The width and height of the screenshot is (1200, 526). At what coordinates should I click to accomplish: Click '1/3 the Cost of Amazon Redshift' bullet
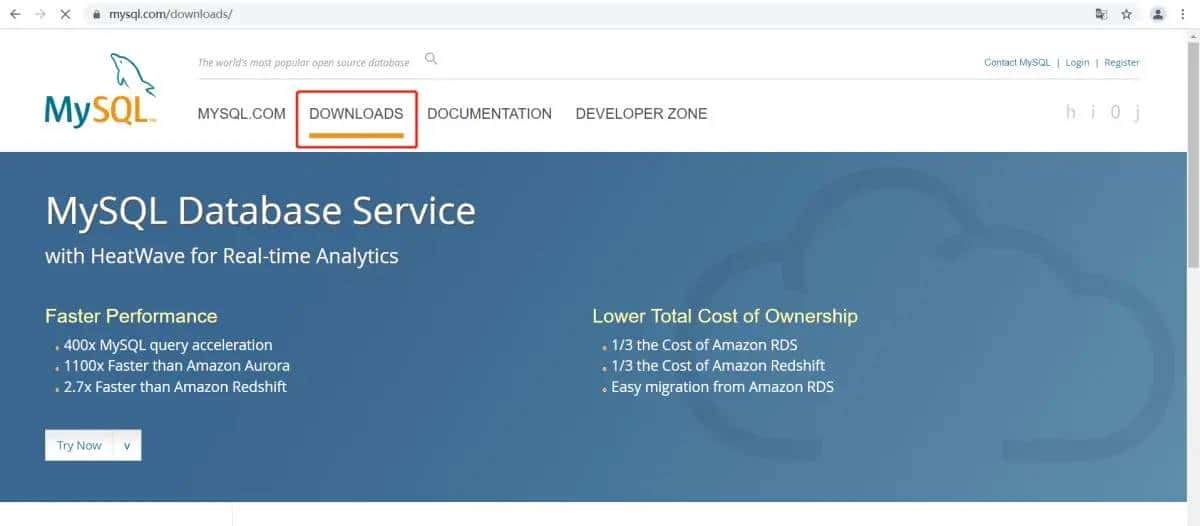pos(718,366)
